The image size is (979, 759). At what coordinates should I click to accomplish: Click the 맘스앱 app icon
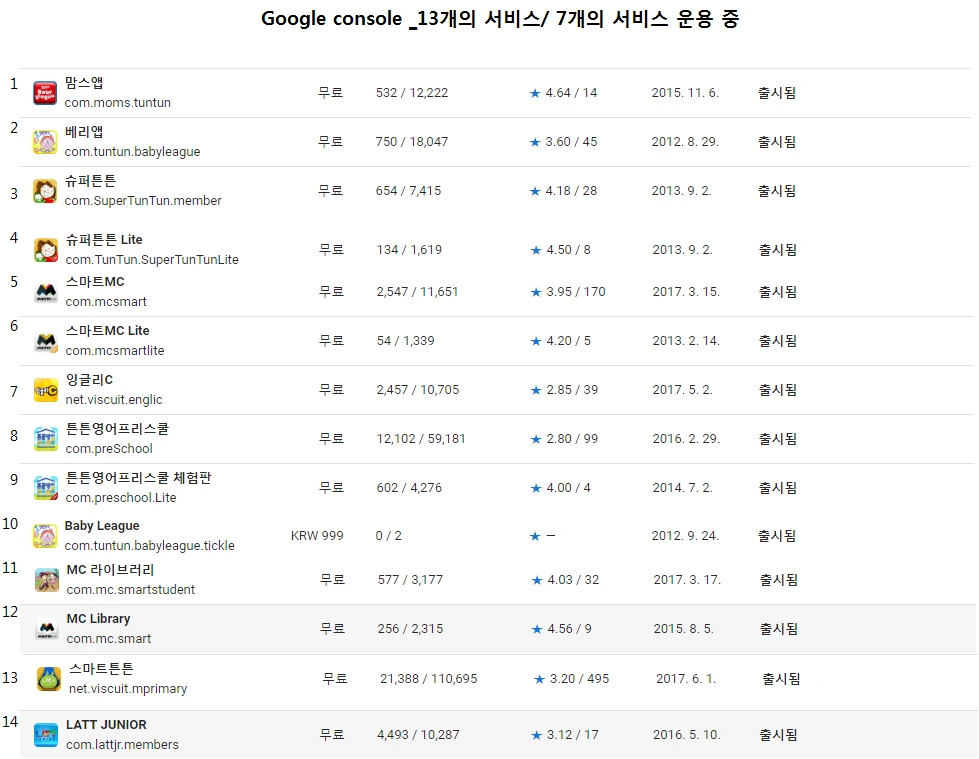coord(45,93)
